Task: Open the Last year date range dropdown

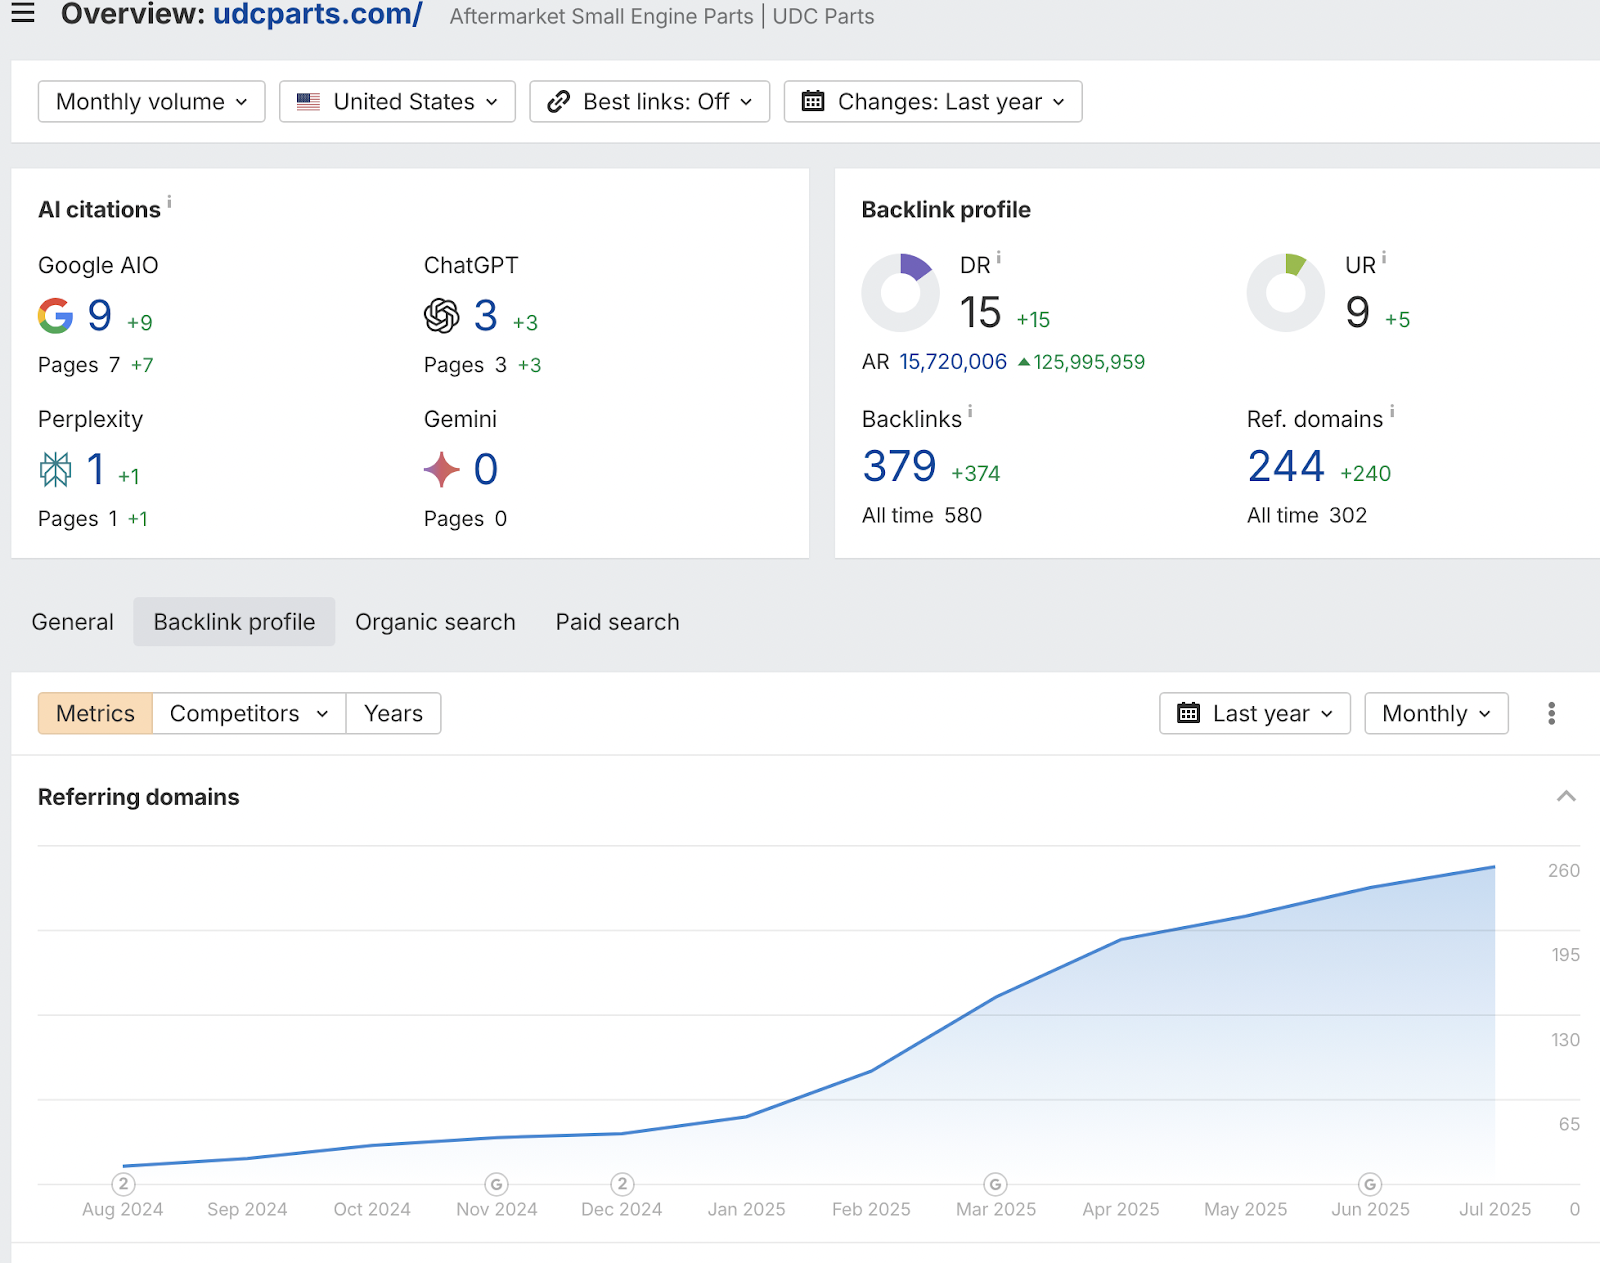Action: (x=1255, y=713)
